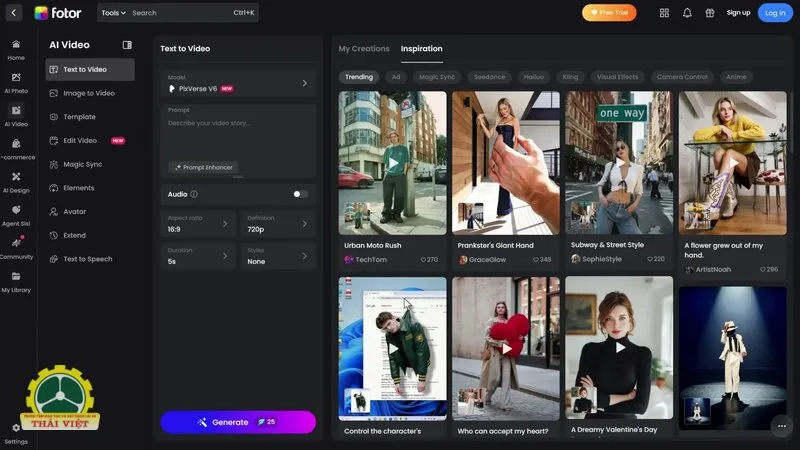Select the Seedance filter chip
The image size is (800, 450).
[489, 77]
